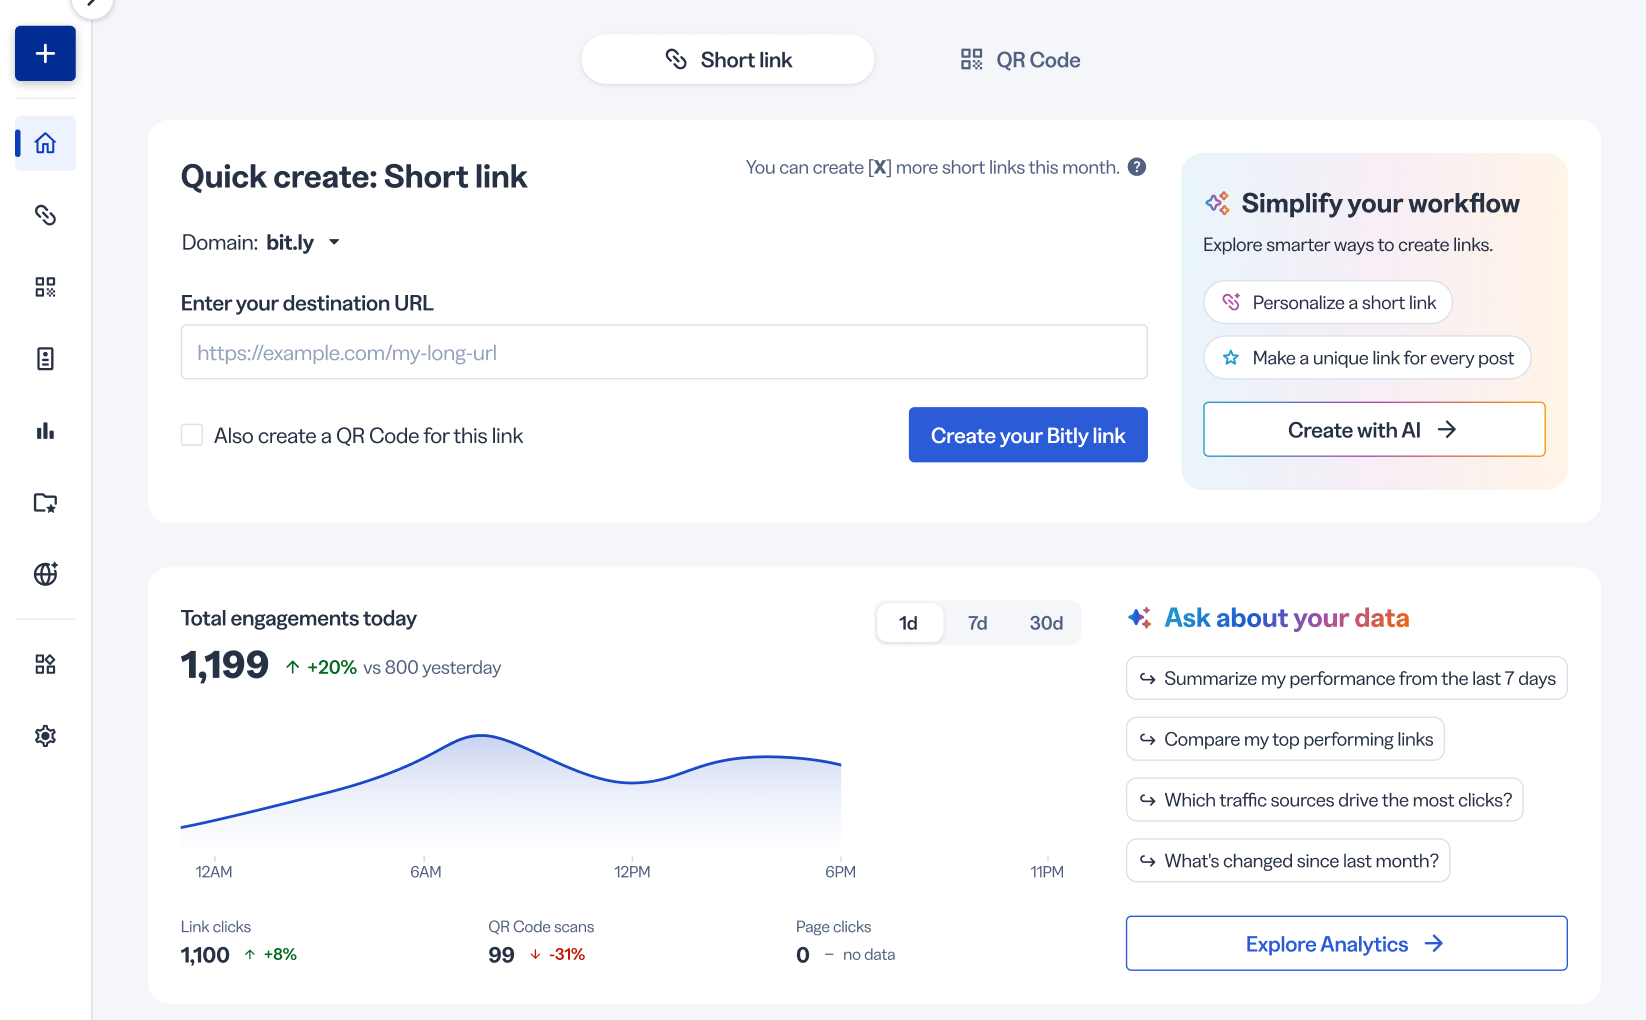1646x1020 pixels.
Task: Open the Links page via chain icon in sidebar
Action: coord(45,215)
